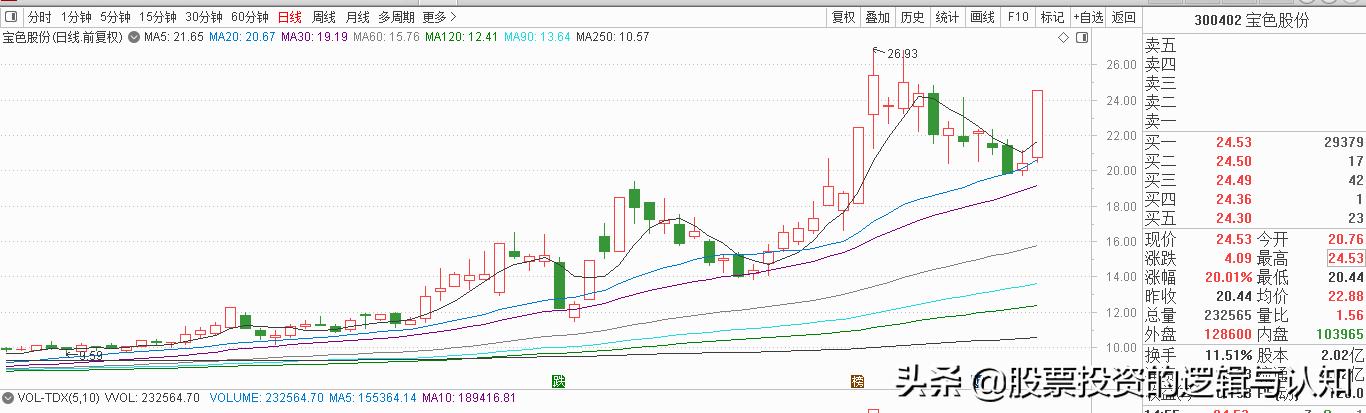
Task: Click the 买四 price 24.36
Action: (1233, 199)
